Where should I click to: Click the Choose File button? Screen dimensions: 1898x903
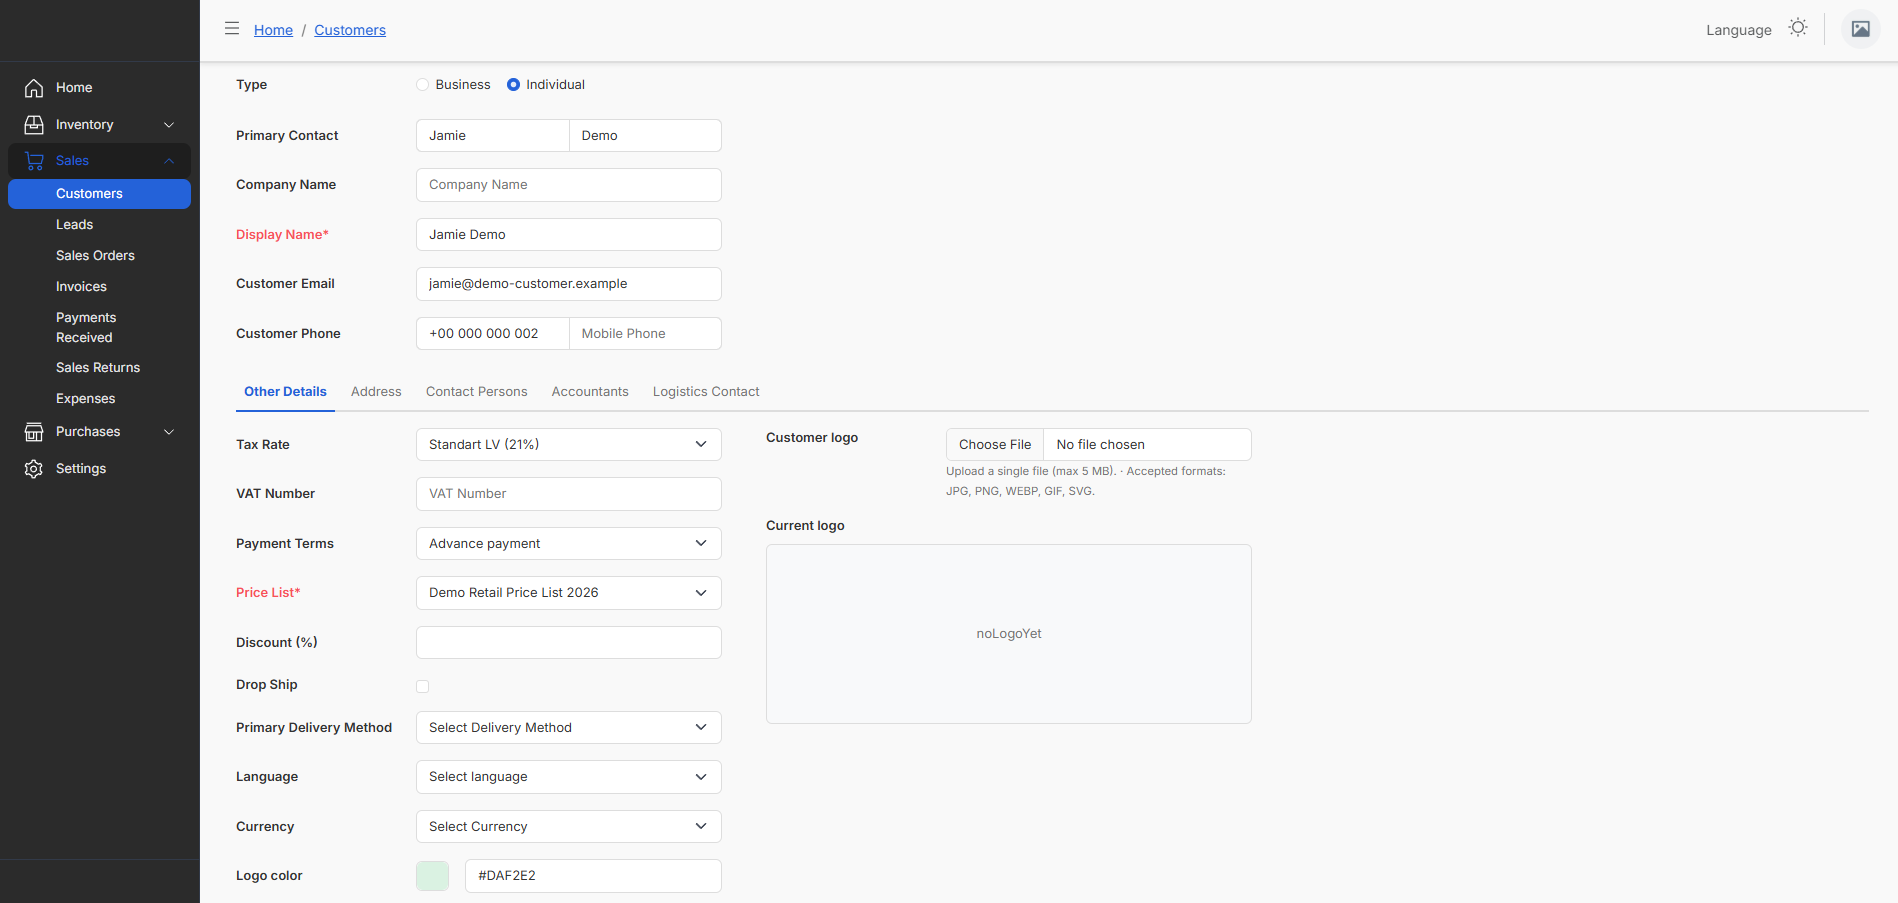pos(995,445)
